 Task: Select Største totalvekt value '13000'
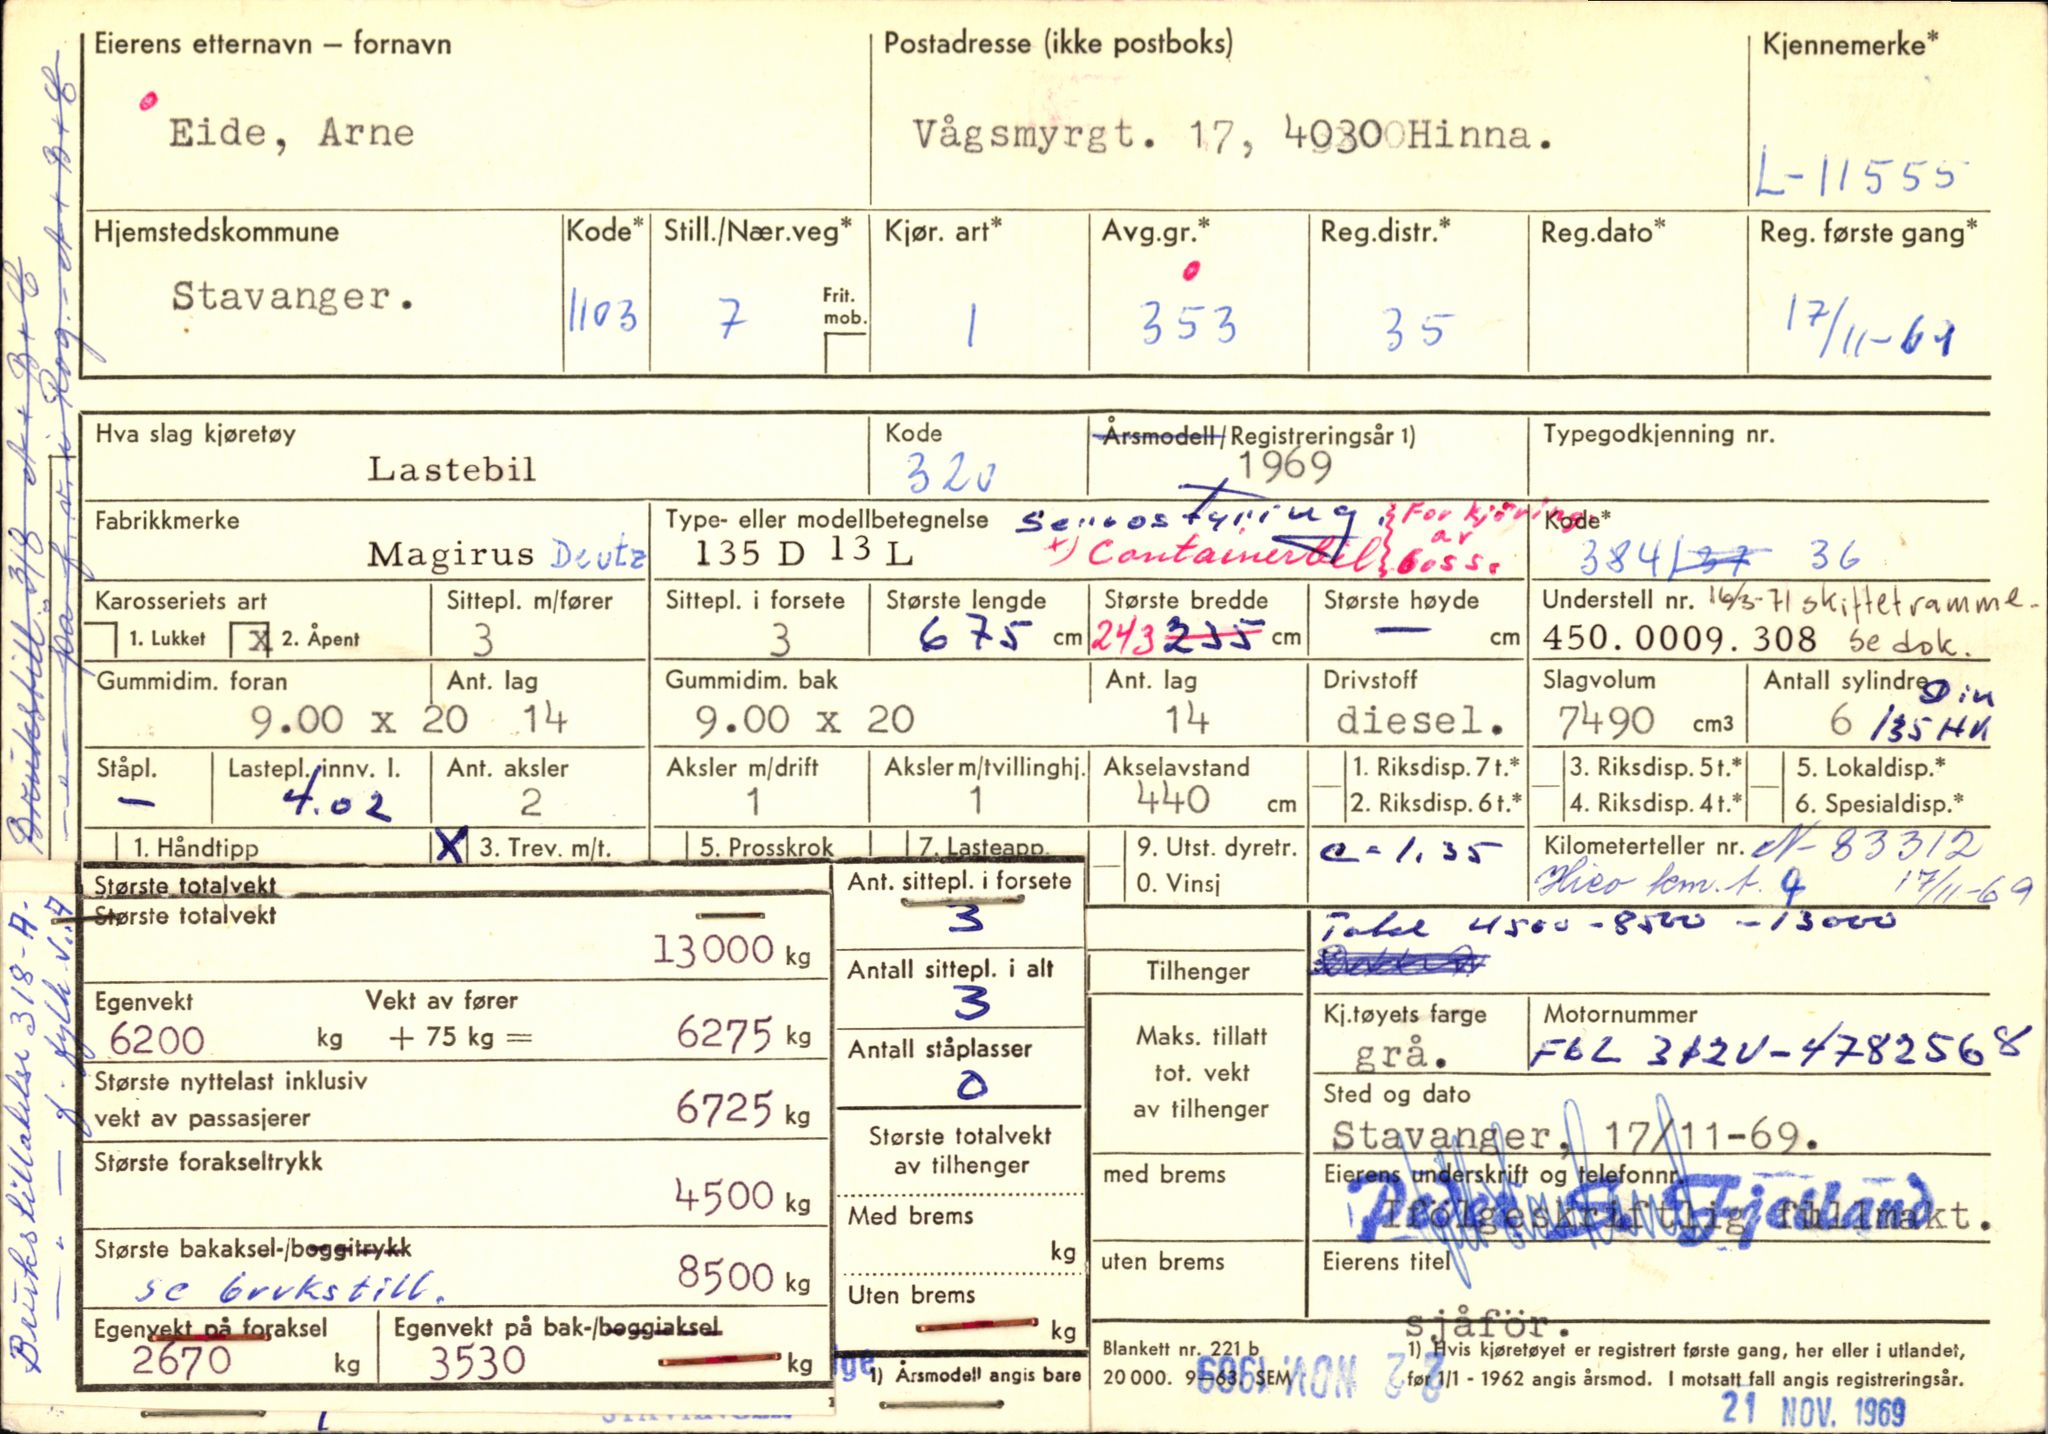pos(713,949)
